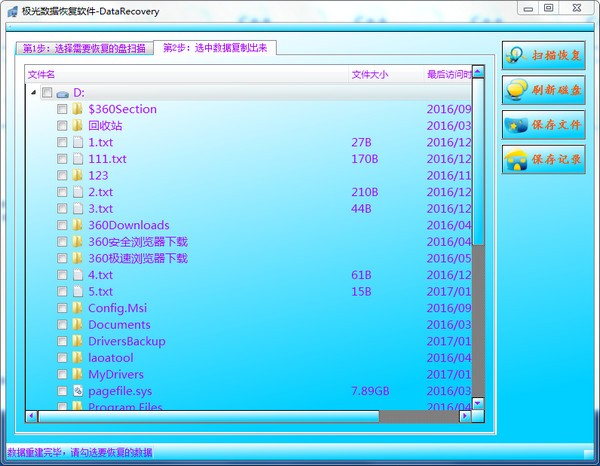Collapse the D: drive tree node
600x466 pixels.
32,93
